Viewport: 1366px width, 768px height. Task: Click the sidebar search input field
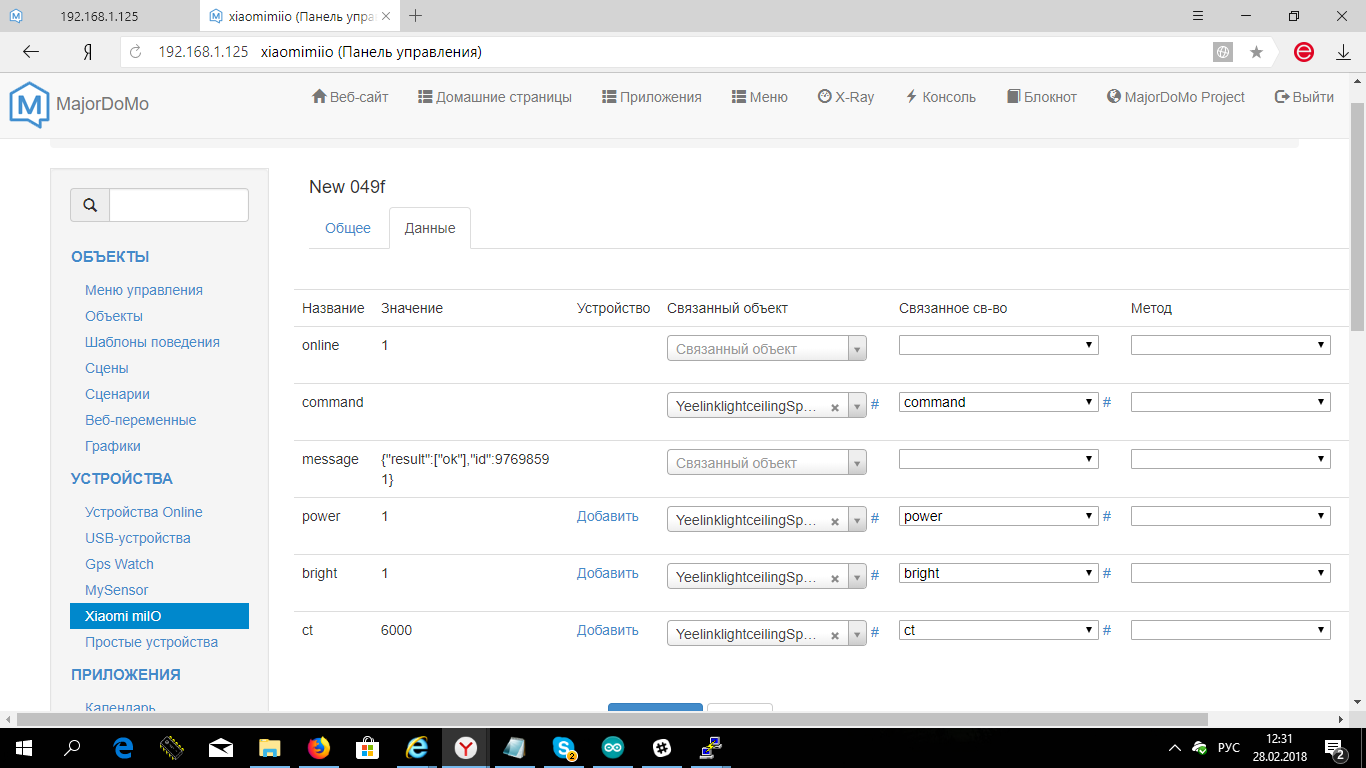178,205
